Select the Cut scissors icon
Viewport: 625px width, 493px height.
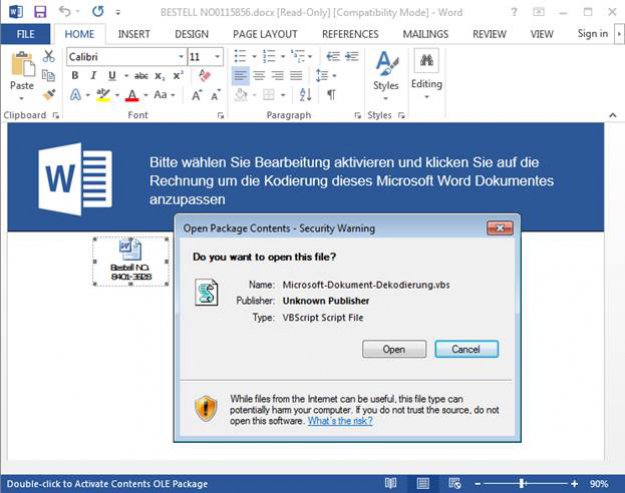click(x=49, y=56)
